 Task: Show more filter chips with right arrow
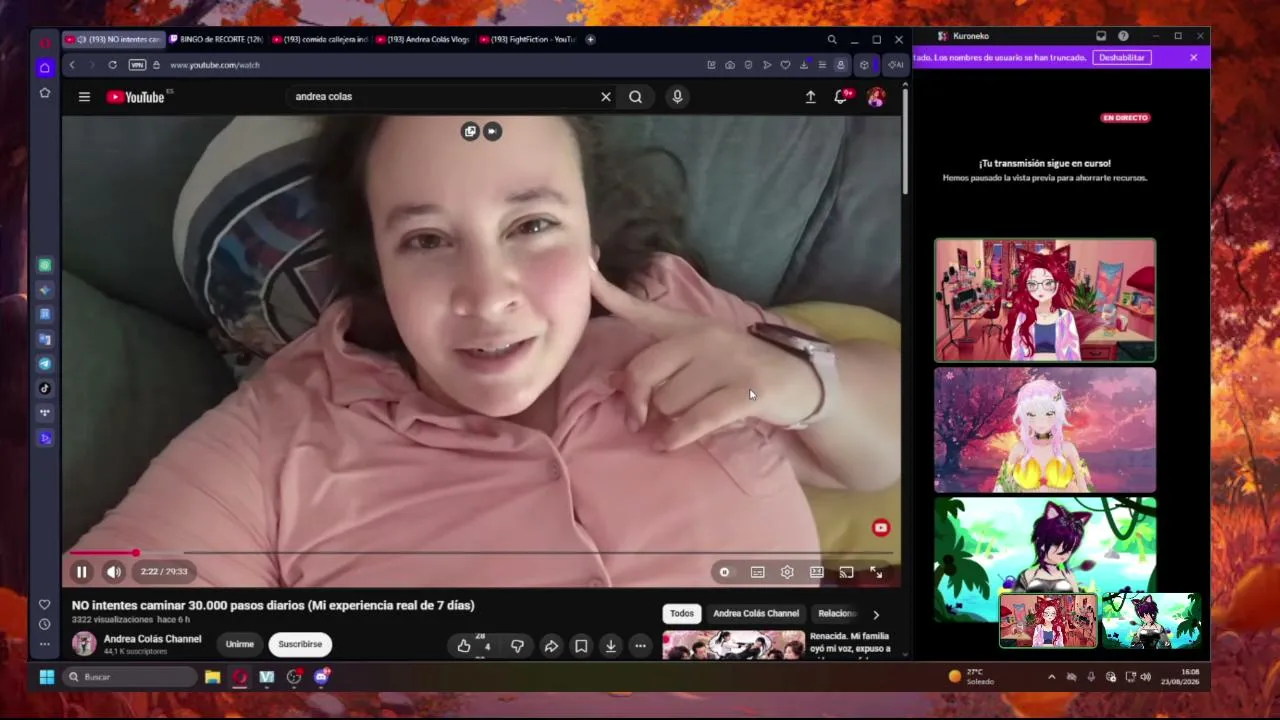click(876, 614)
